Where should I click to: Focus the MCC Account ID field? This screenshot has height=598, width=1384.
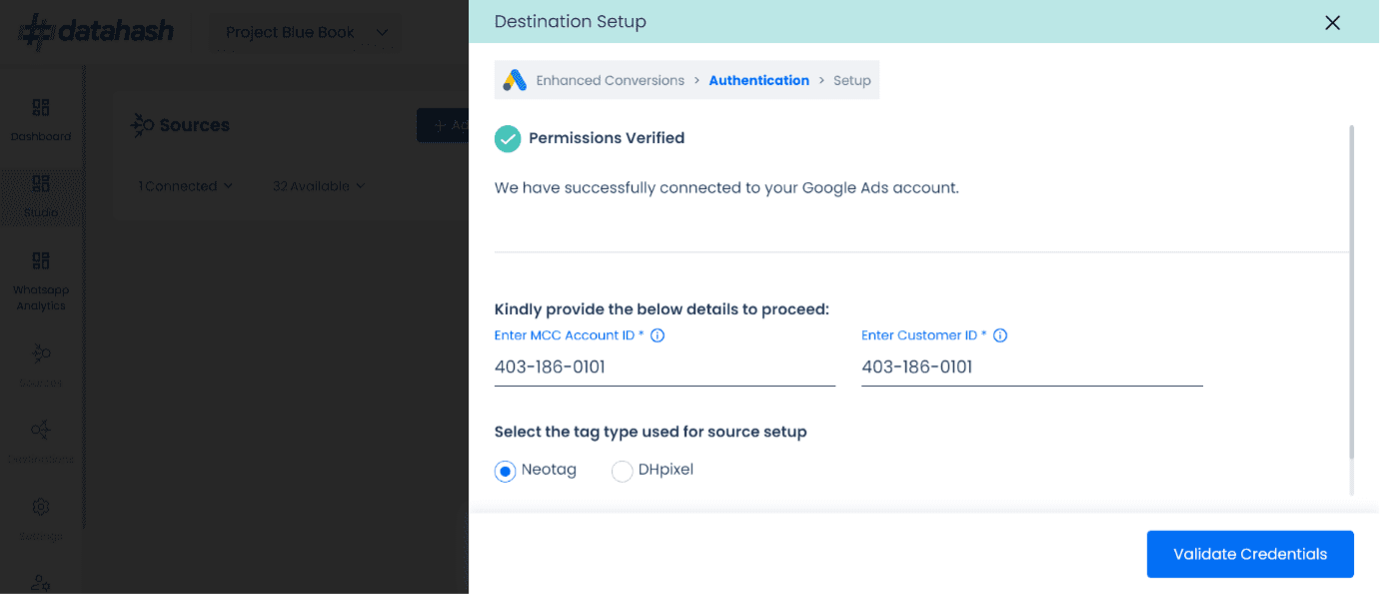tap(665, 368)
